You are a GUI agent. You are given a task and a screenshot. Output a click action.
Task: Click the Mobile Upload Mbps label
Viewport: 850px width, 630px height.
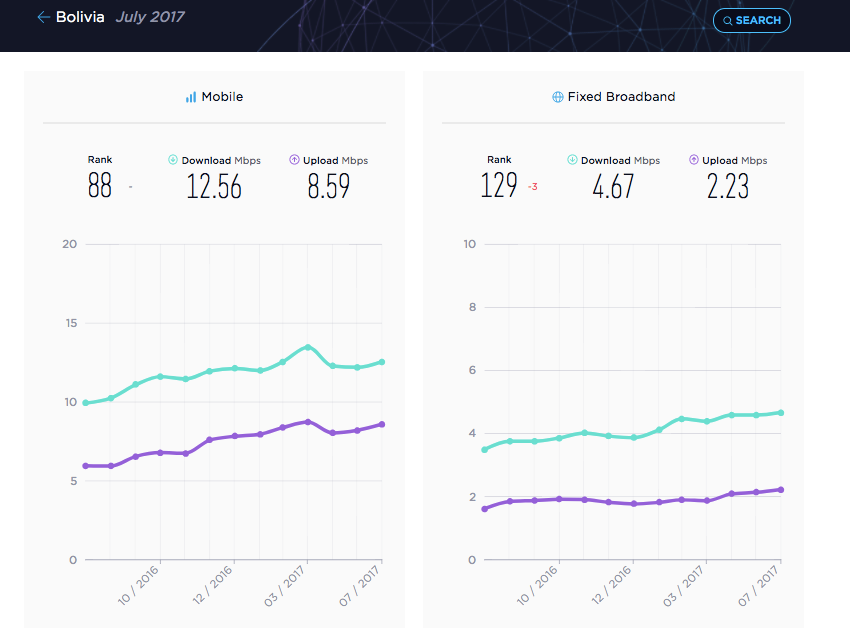coord(336,160)
